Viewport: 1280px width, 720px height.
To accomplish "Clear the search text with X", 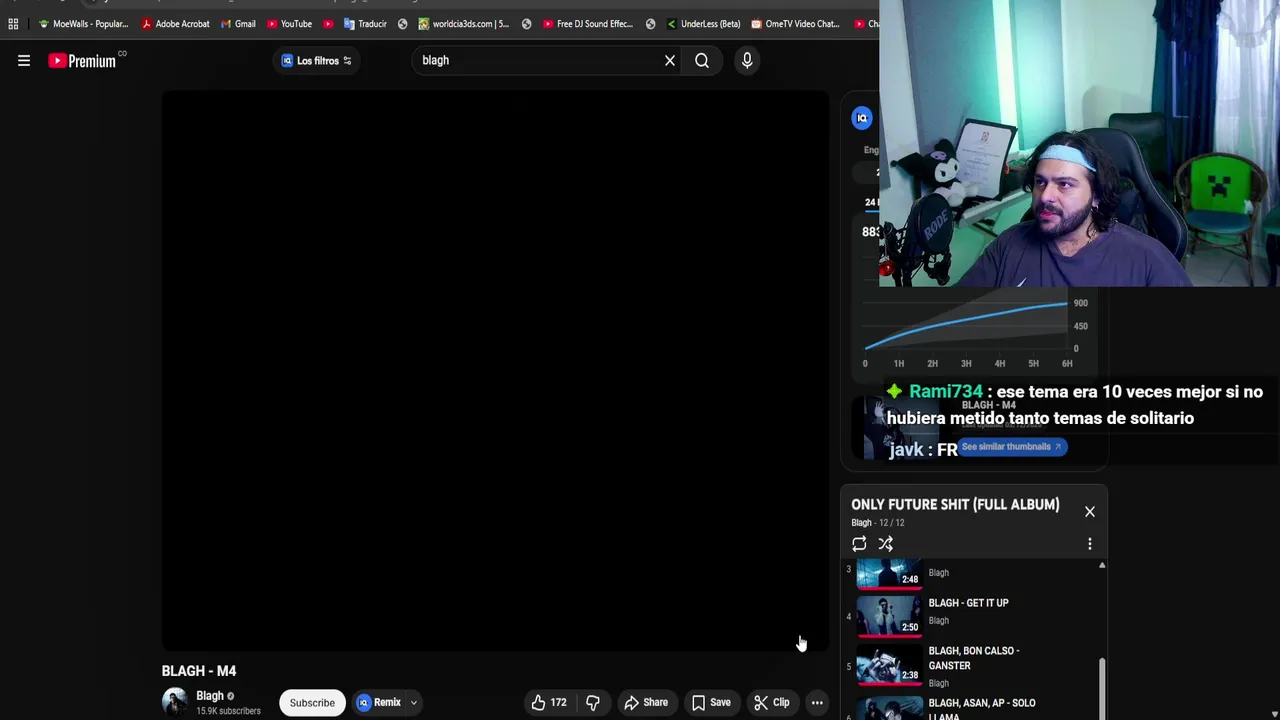I will [x=670, y=61].
